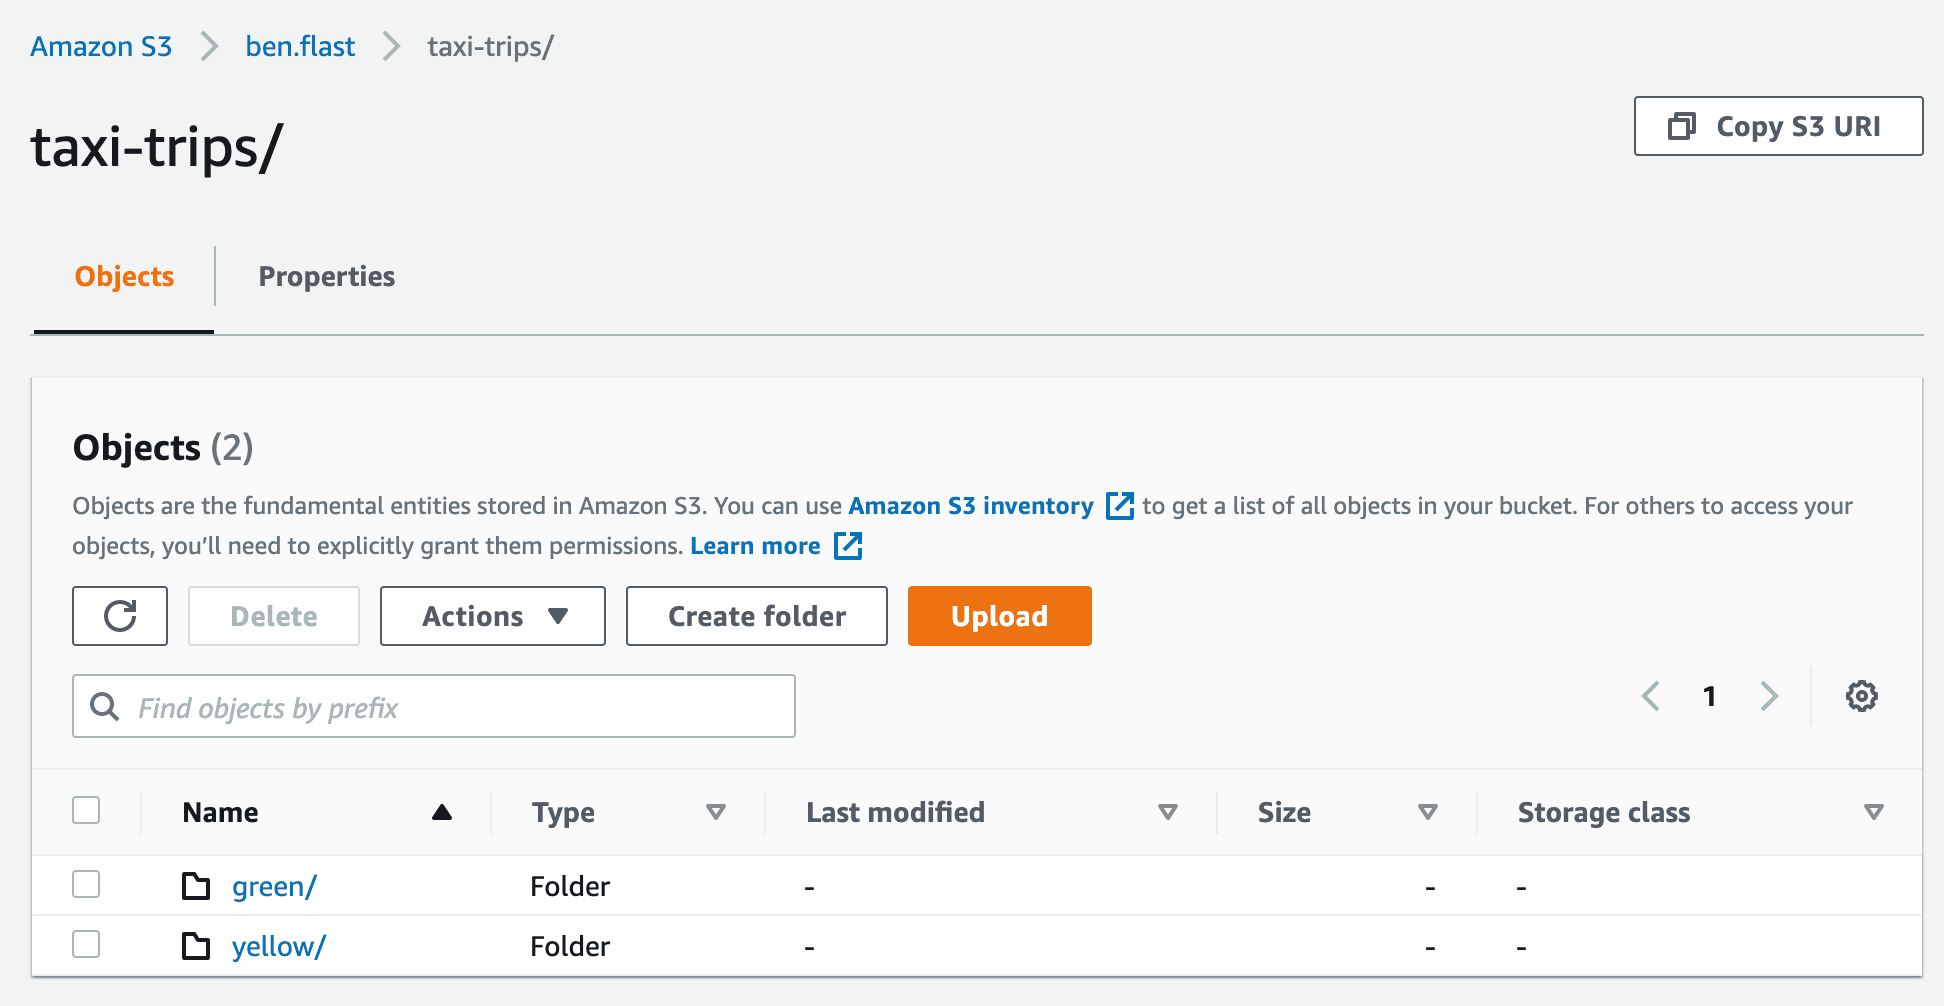The width and height of the screenshot is (1944, 1006).
Task: Navigate to ben.flast bucket breadcrumb
Action: click(x=300, y=47)
